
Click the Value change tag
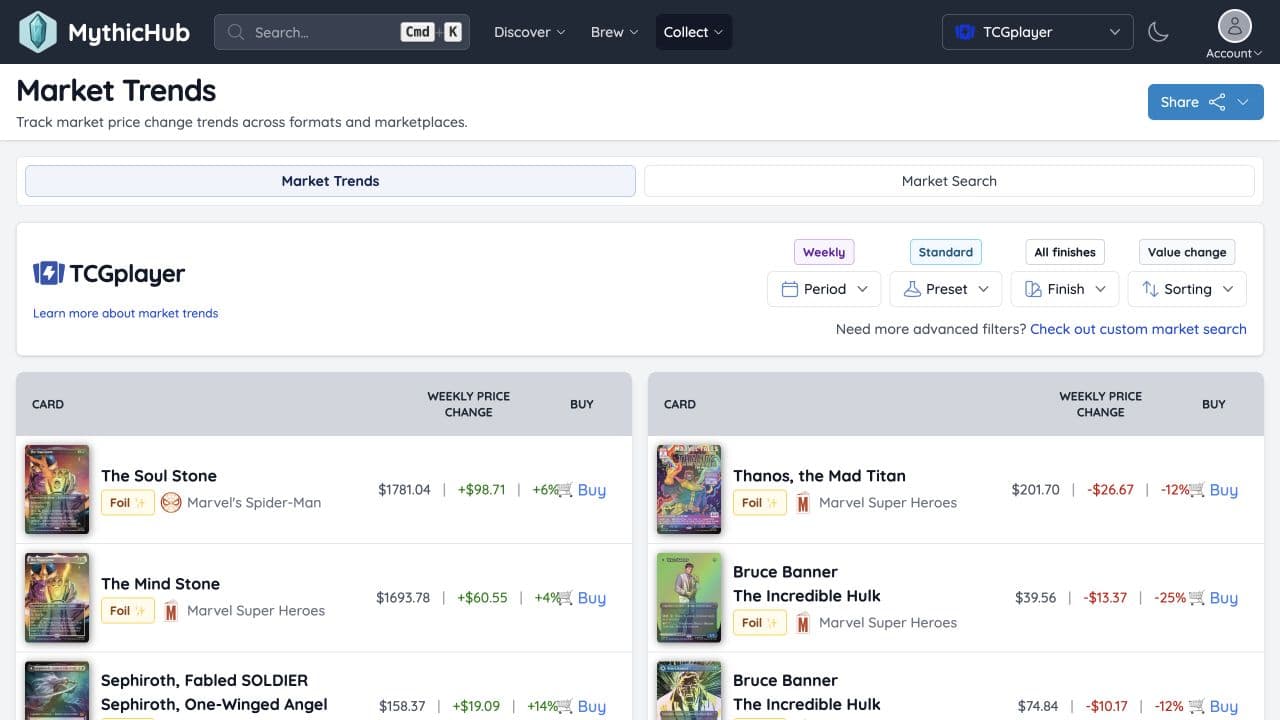click(x=1187, y=252)
